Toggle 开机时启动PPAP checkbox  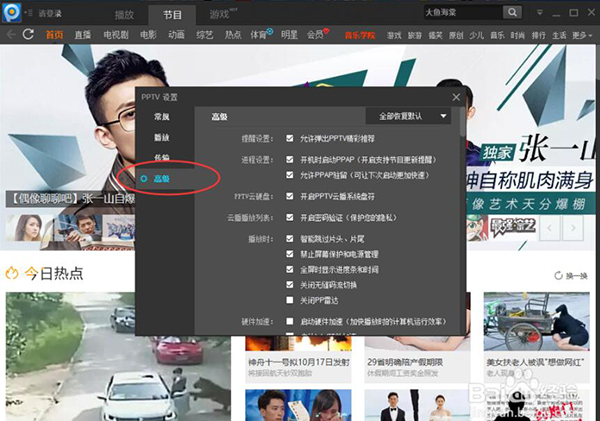point(290,159)
